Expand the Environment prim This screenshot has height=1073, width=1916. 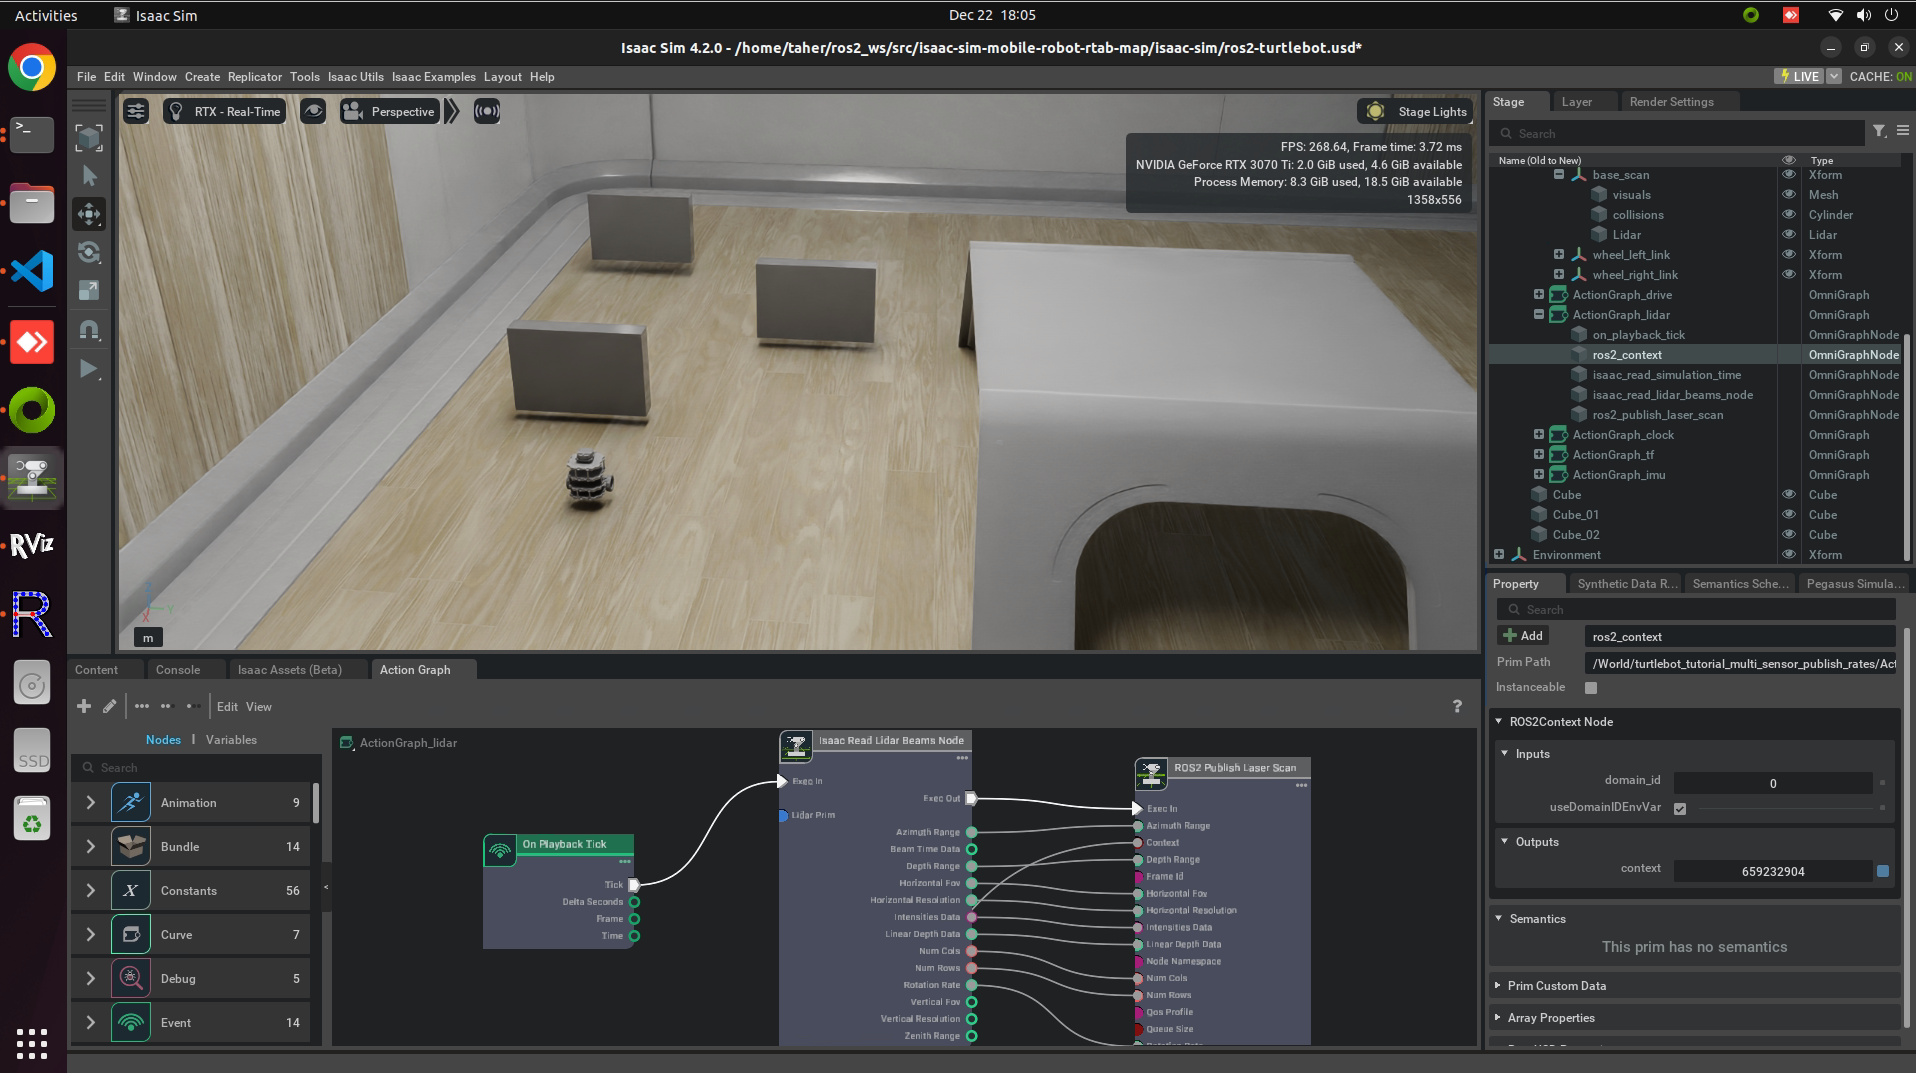click(1498, 554)
